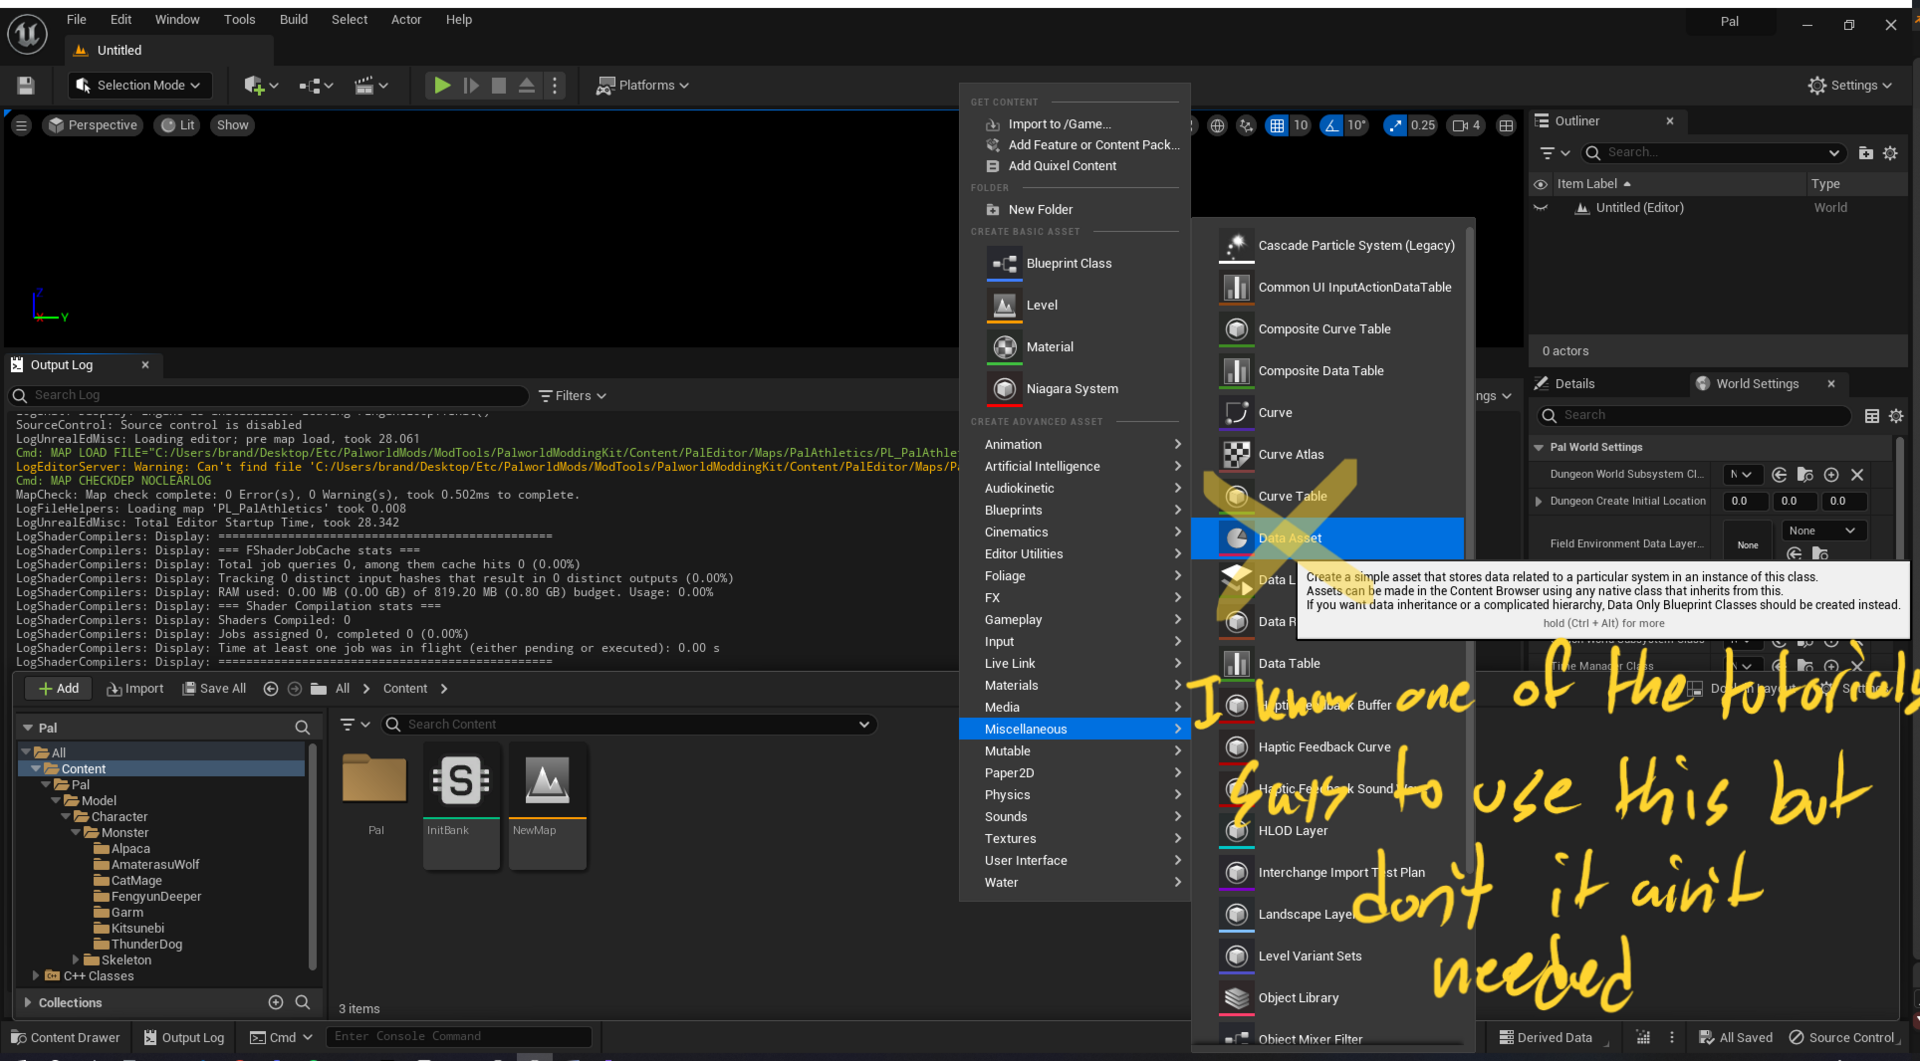Click the Enter Console Command field

(459, 1037)
